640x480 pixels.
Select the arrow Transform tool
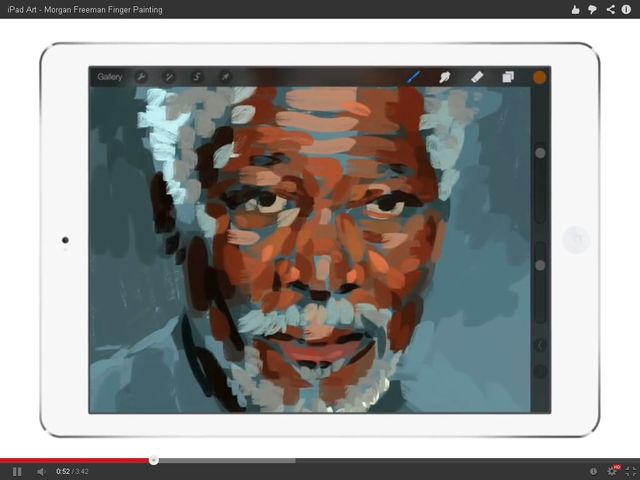pos(225,77)
